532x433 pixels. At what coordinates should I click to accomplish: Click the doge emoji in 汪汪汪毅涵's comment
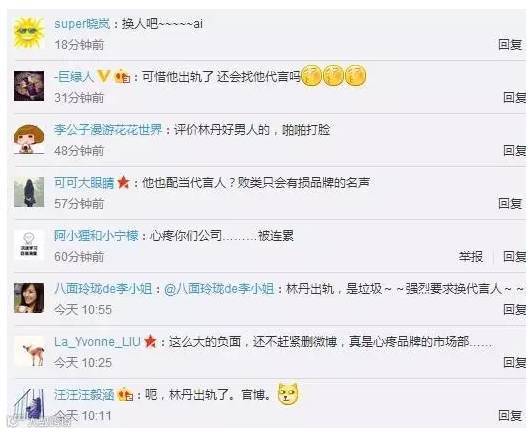288,394
